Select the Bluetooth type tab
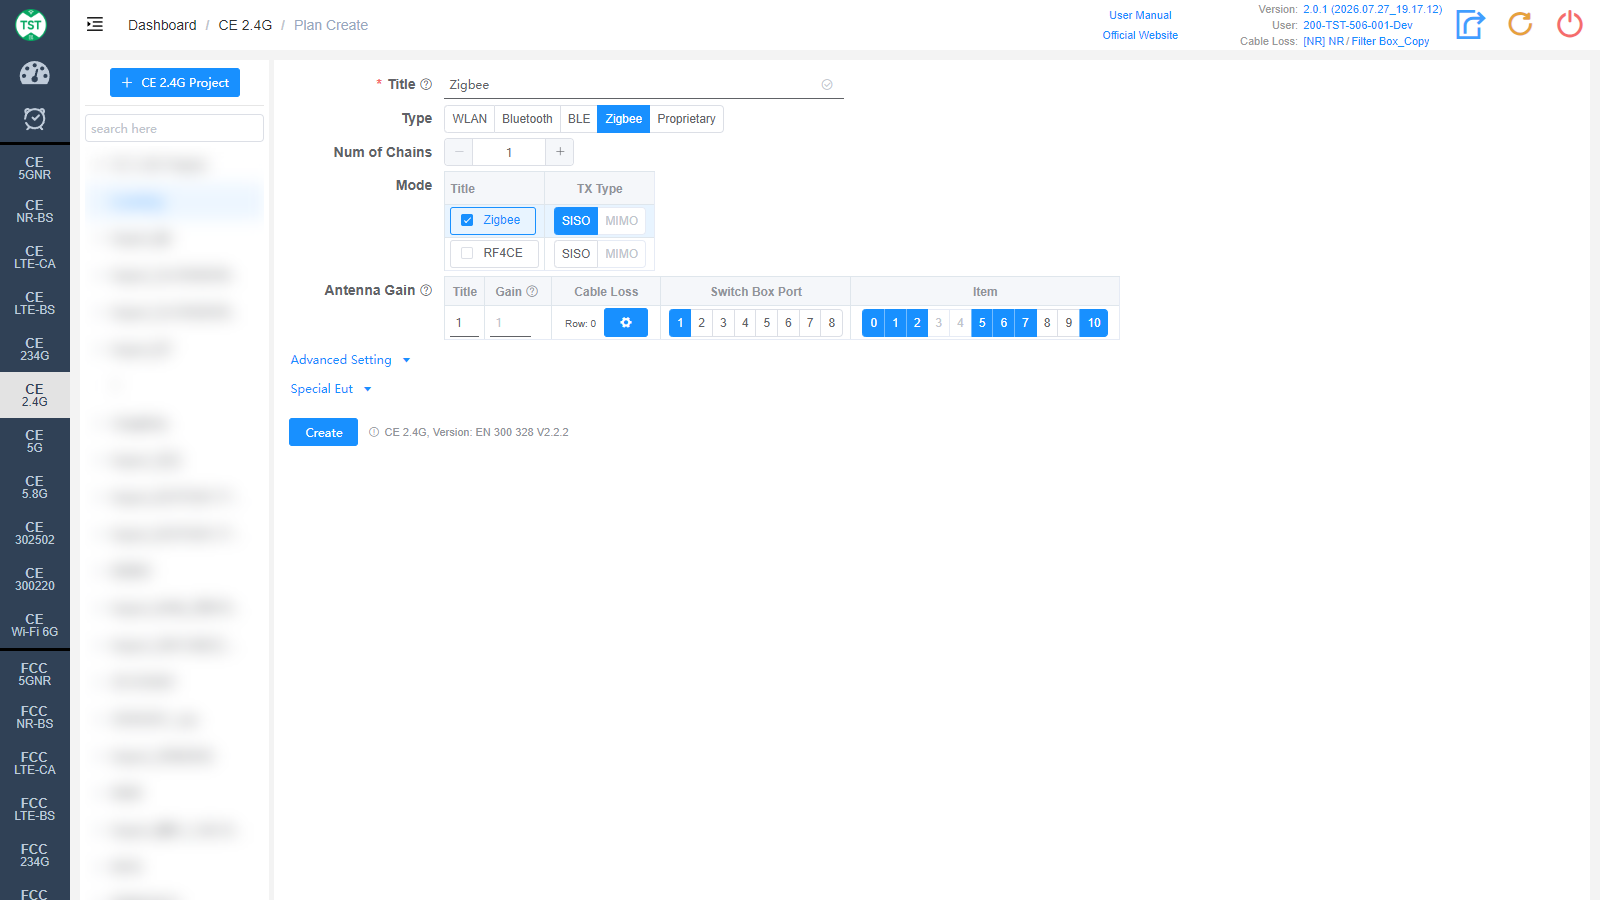The width and height of the screenshot is (1600, 900). click(x=527, y=119)
